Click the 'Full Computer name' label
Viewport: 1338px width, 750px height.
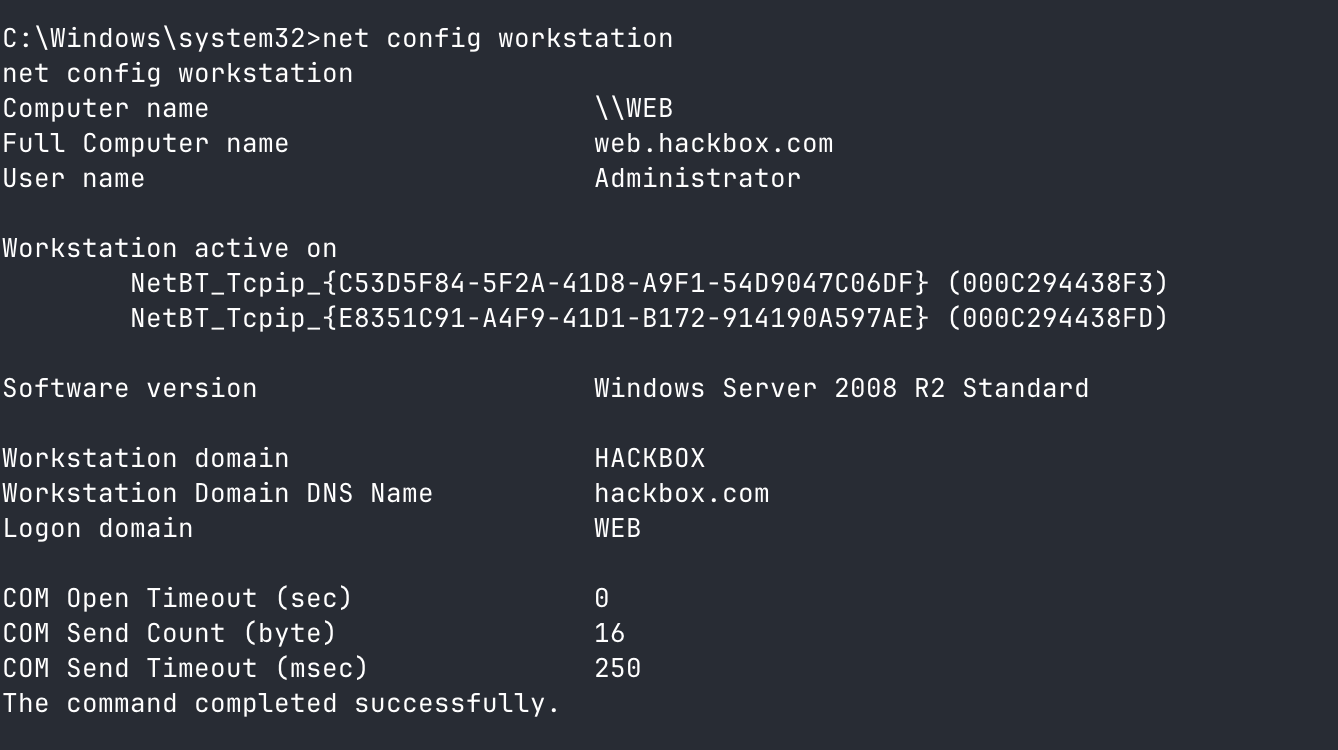(x=145, y=143)
